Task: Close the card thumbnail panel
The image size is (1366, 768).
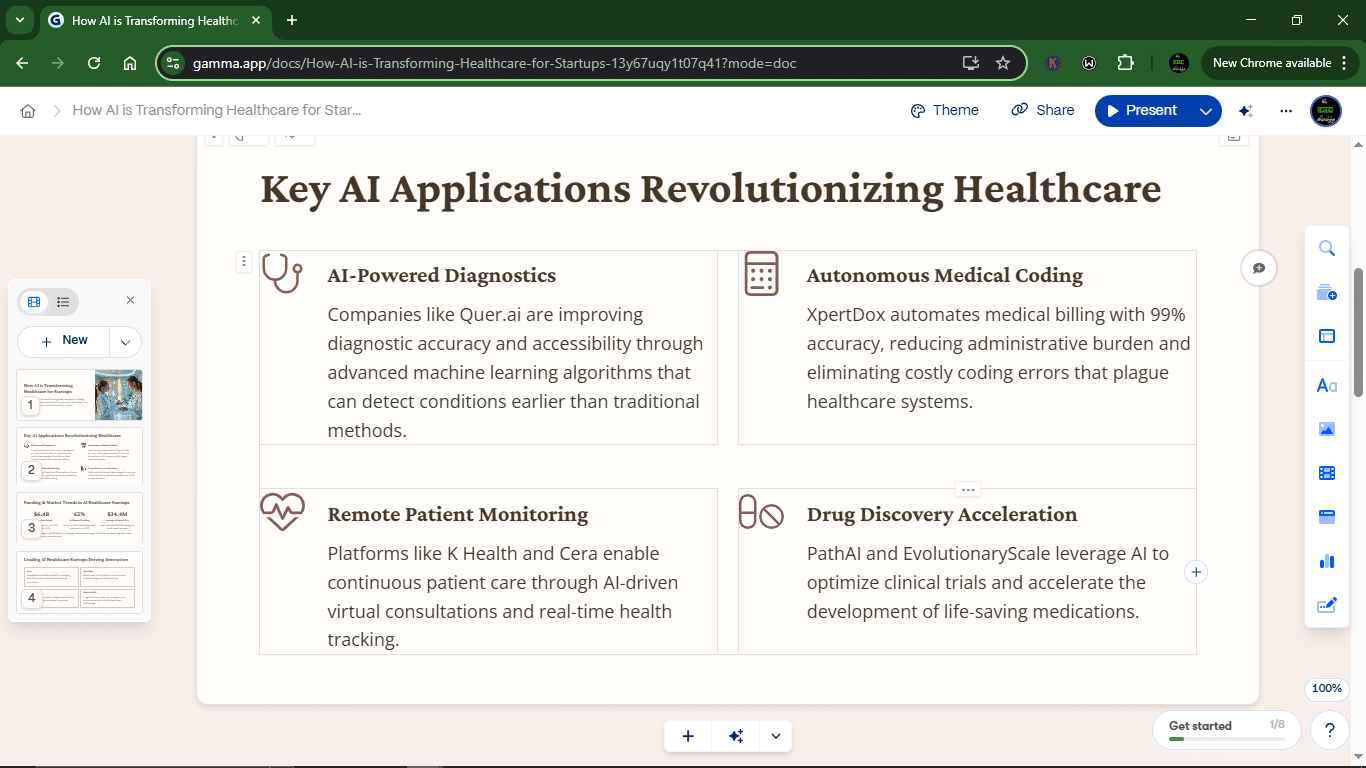Action: (x=130, y=301)
